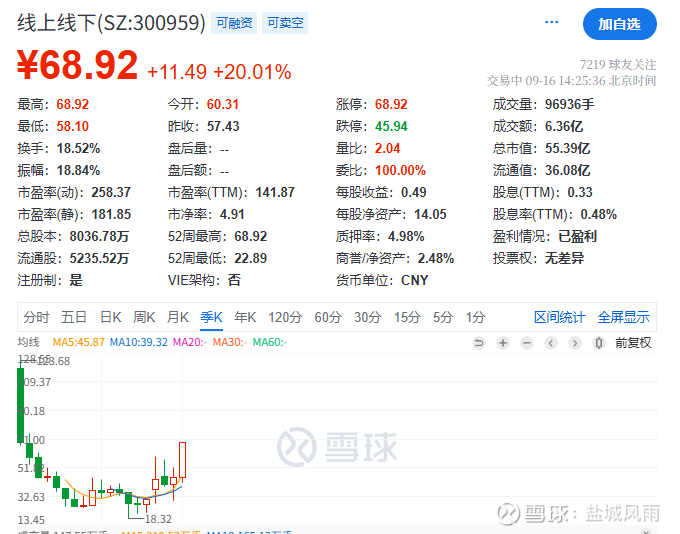Switch to the 五日 chart tab

click(x=73, y=317)
